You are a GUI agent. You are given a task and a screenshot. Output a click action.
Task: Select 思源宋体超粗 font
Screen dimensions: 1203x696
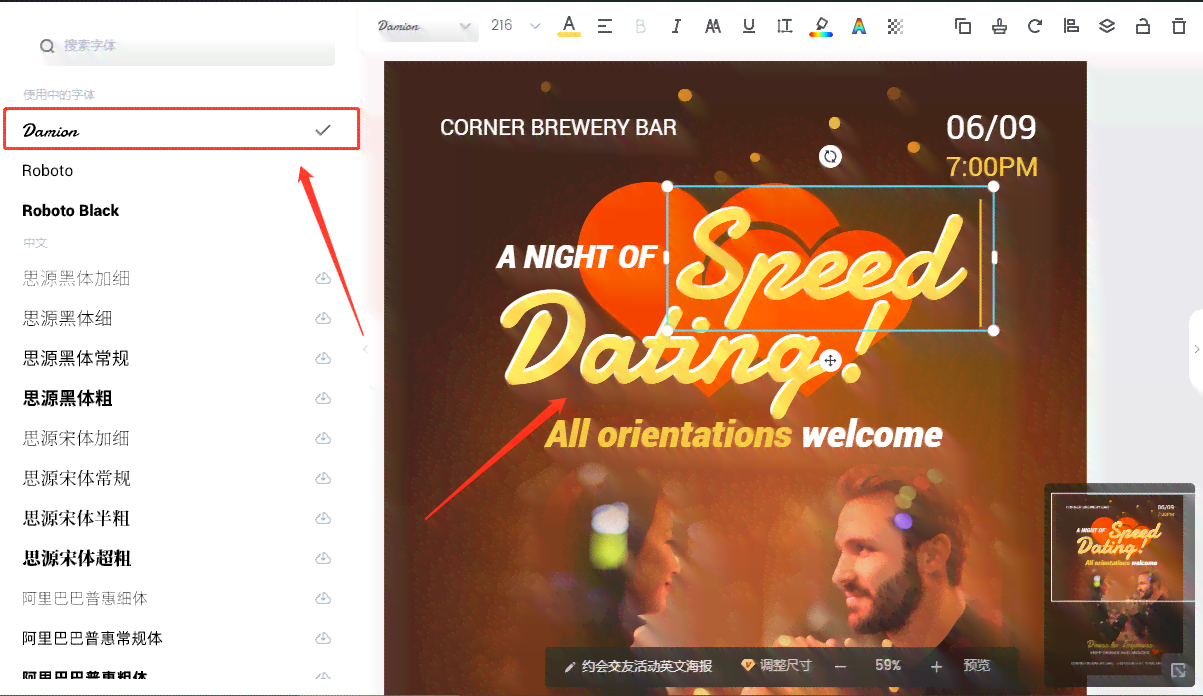[x=77, y=558]
